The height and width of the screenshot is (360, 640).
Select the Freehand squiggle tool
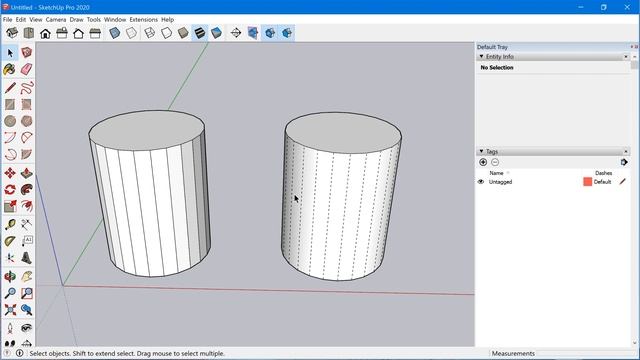pyautogui.click(x=27, y=88)
